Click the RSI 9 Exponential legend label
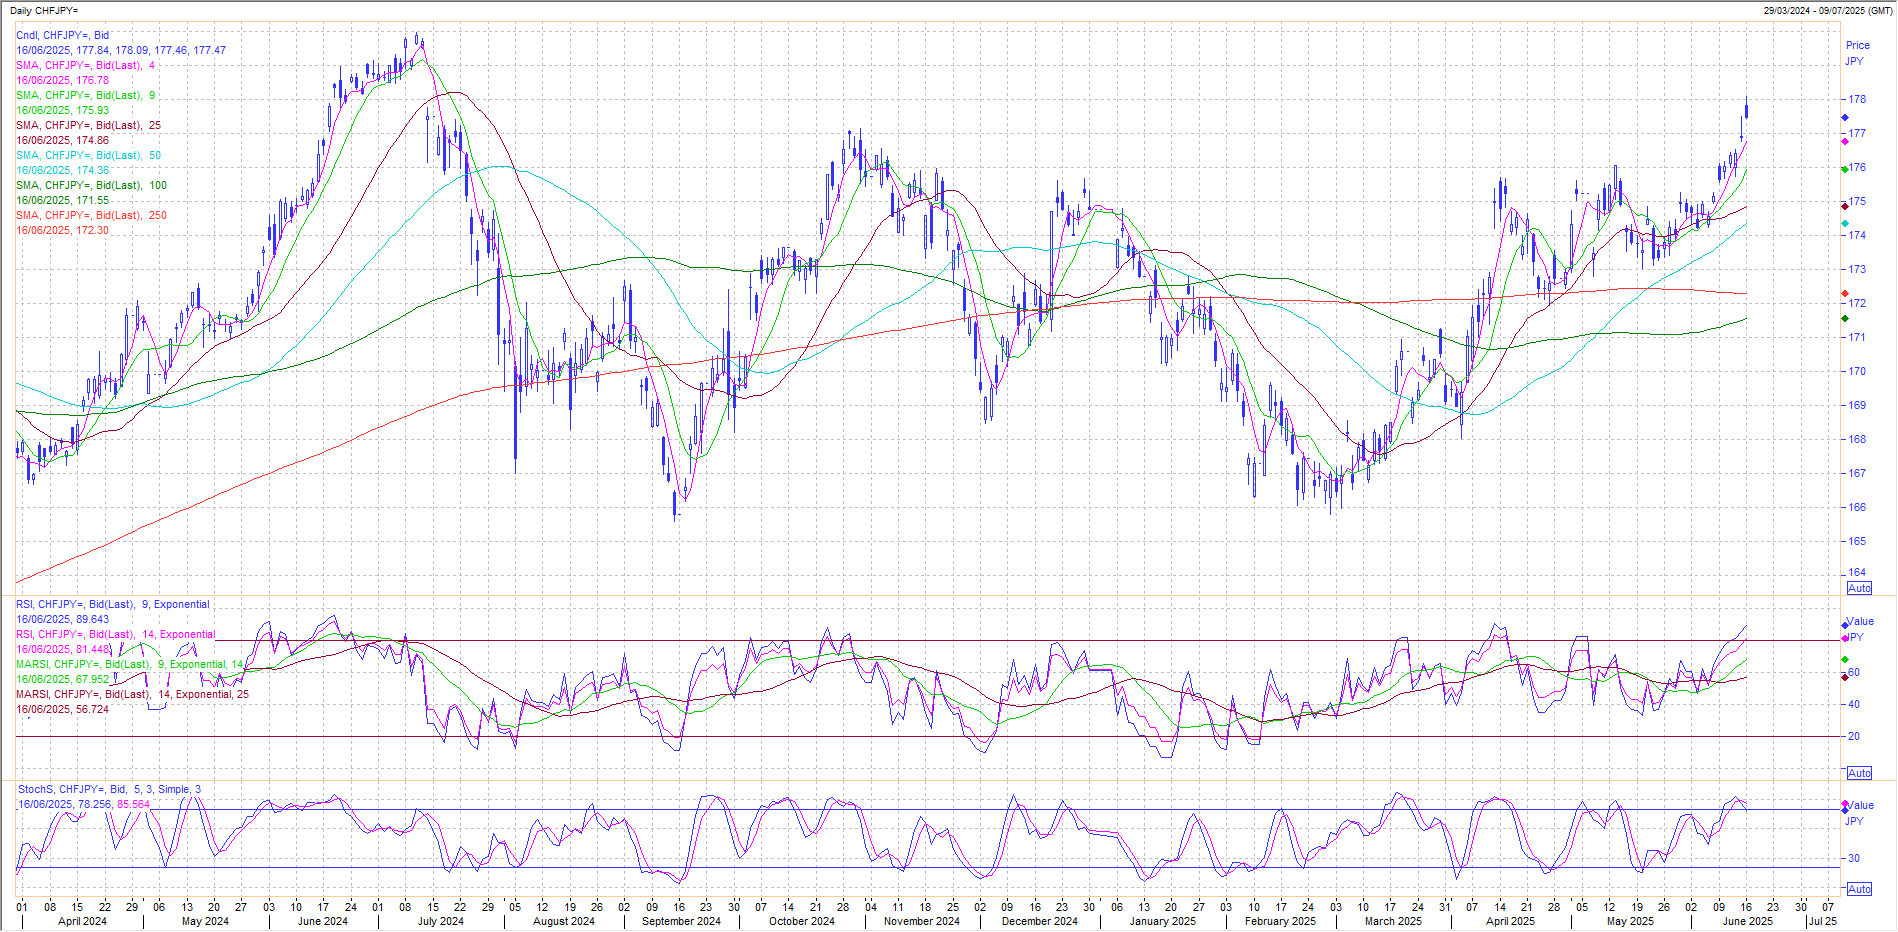The image size is (1898, 932). tap(113, 604)
